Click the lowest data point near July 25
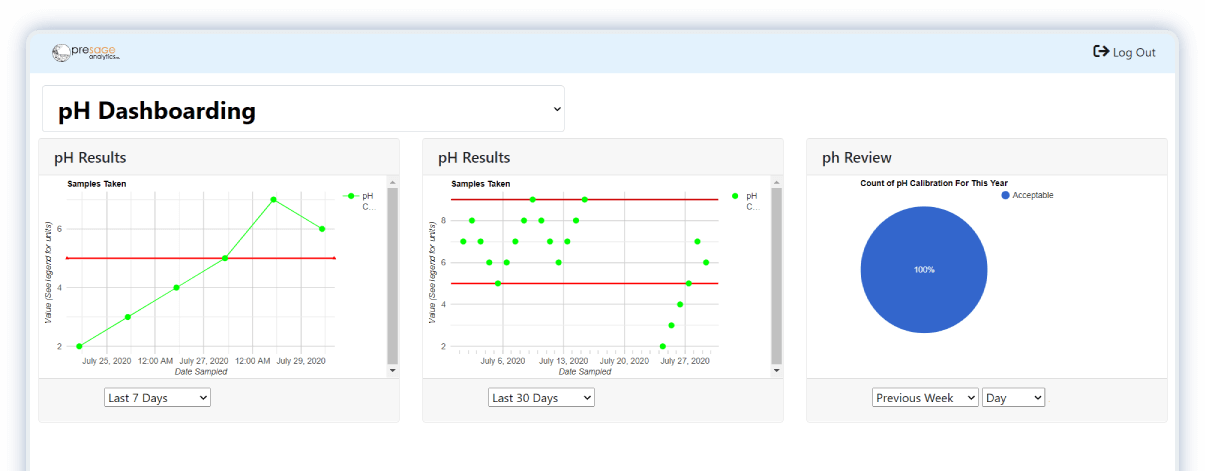The width and height of the screenshot is (1205, 471). [79, 346]
